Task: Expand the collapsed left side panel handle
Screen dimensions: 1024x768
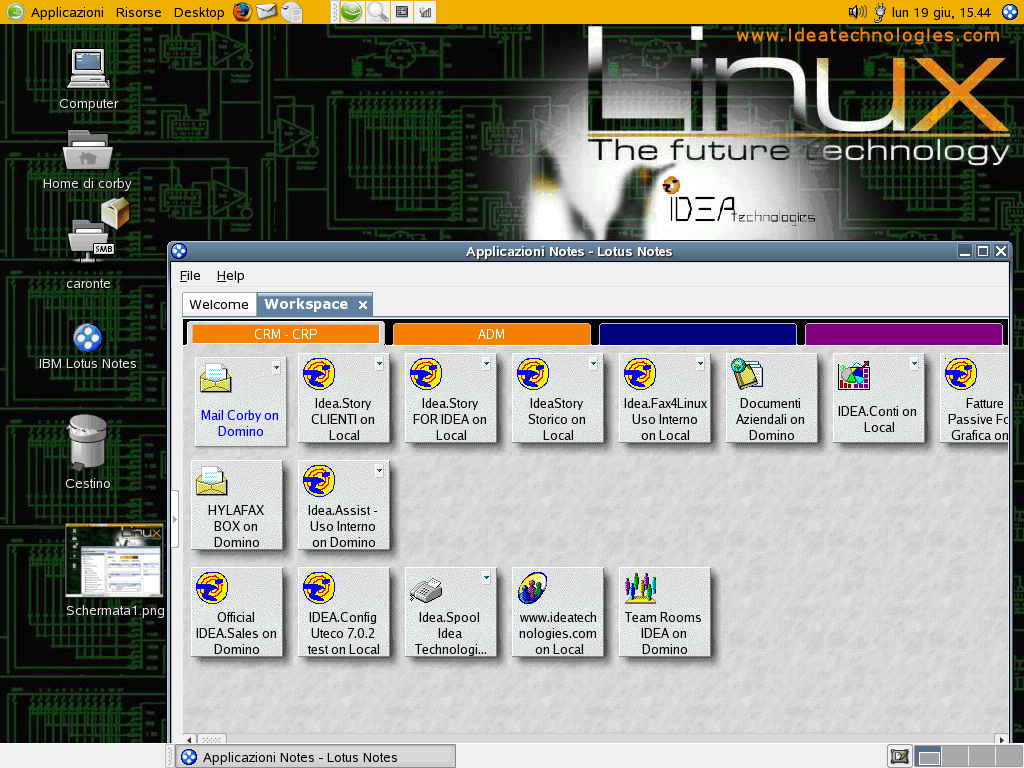Action: pyautogui.click(x=174, y=519)
